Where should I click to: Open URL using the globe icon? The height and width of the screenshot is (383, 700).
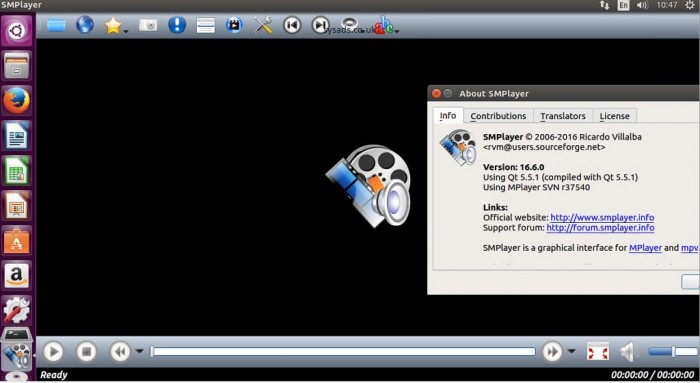tap(85, 25)
